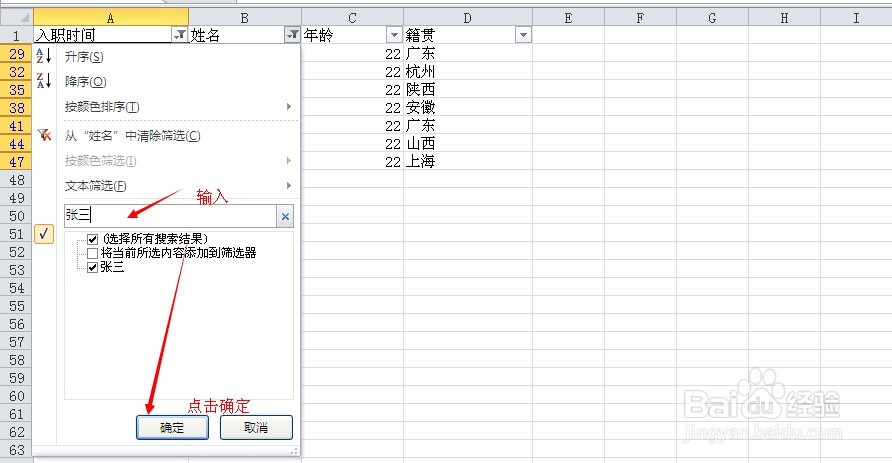Enable 'Add current selection to filter' checkbox
The width and height of the screenshot is (892, 463).
(93, 253)
